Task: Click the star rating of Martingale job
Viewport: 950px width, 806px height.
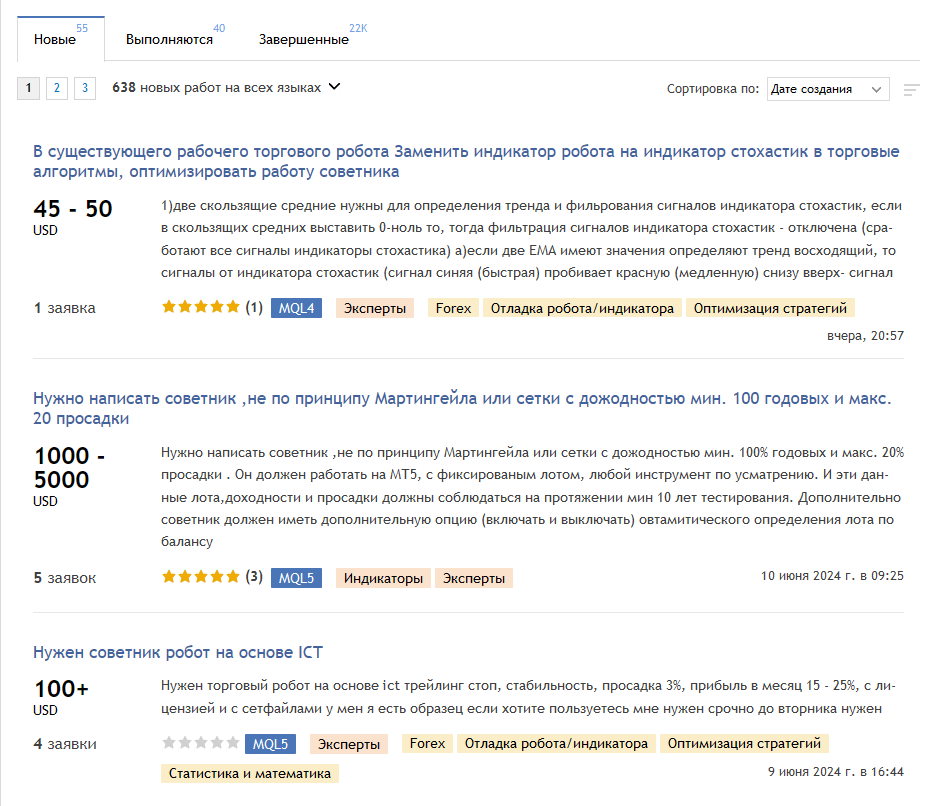Action: point(201,577)
